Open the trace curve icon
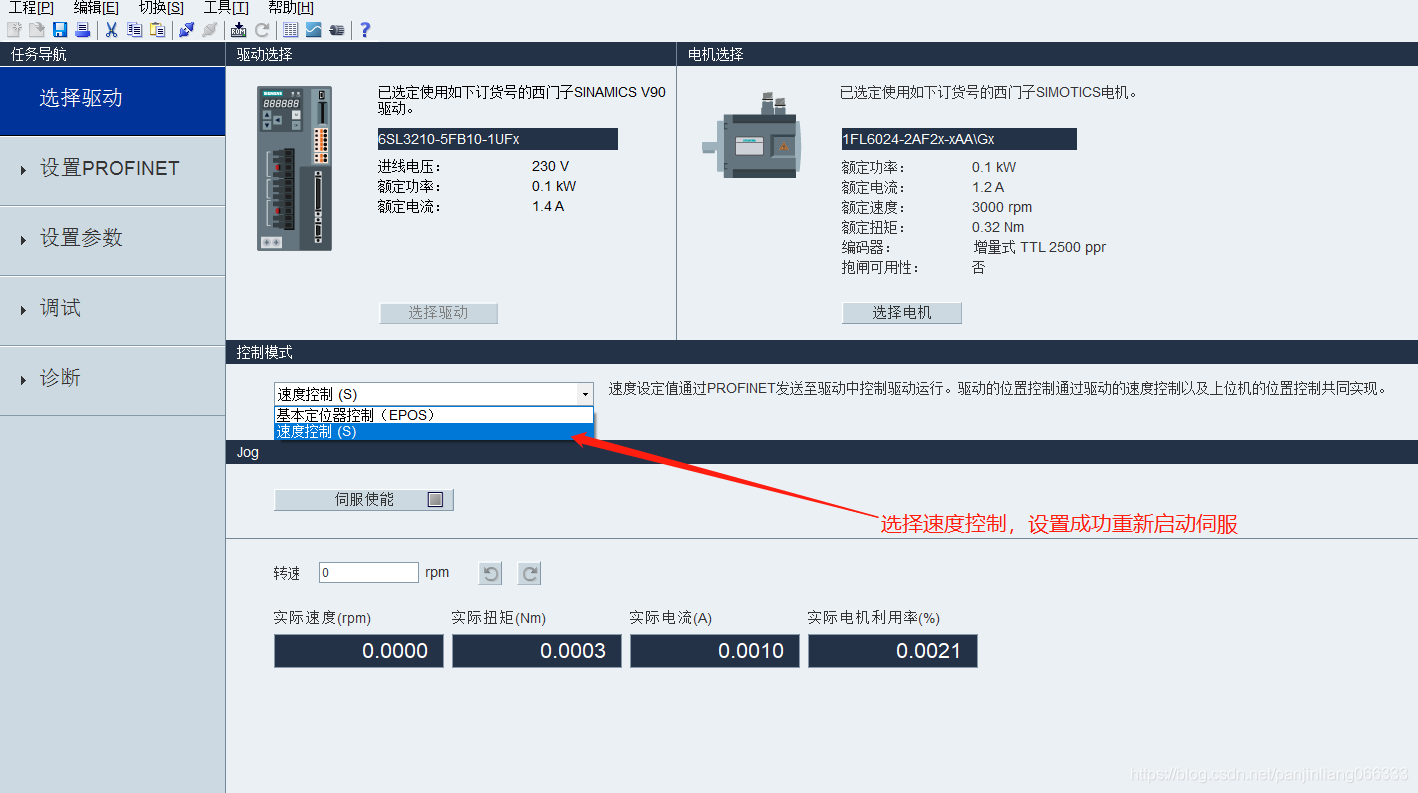The image size is (1418, 793). click(x=314, y=30)
